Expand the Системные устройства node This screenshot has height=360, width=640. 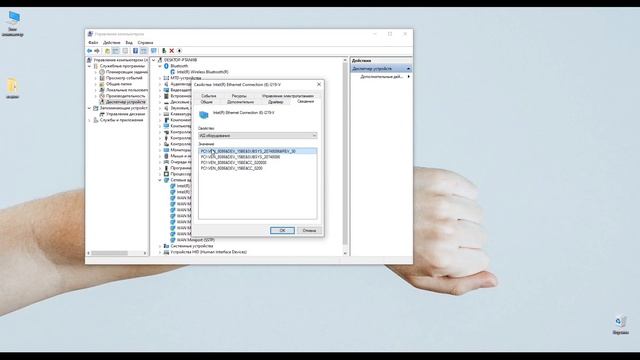pos(160,246)
